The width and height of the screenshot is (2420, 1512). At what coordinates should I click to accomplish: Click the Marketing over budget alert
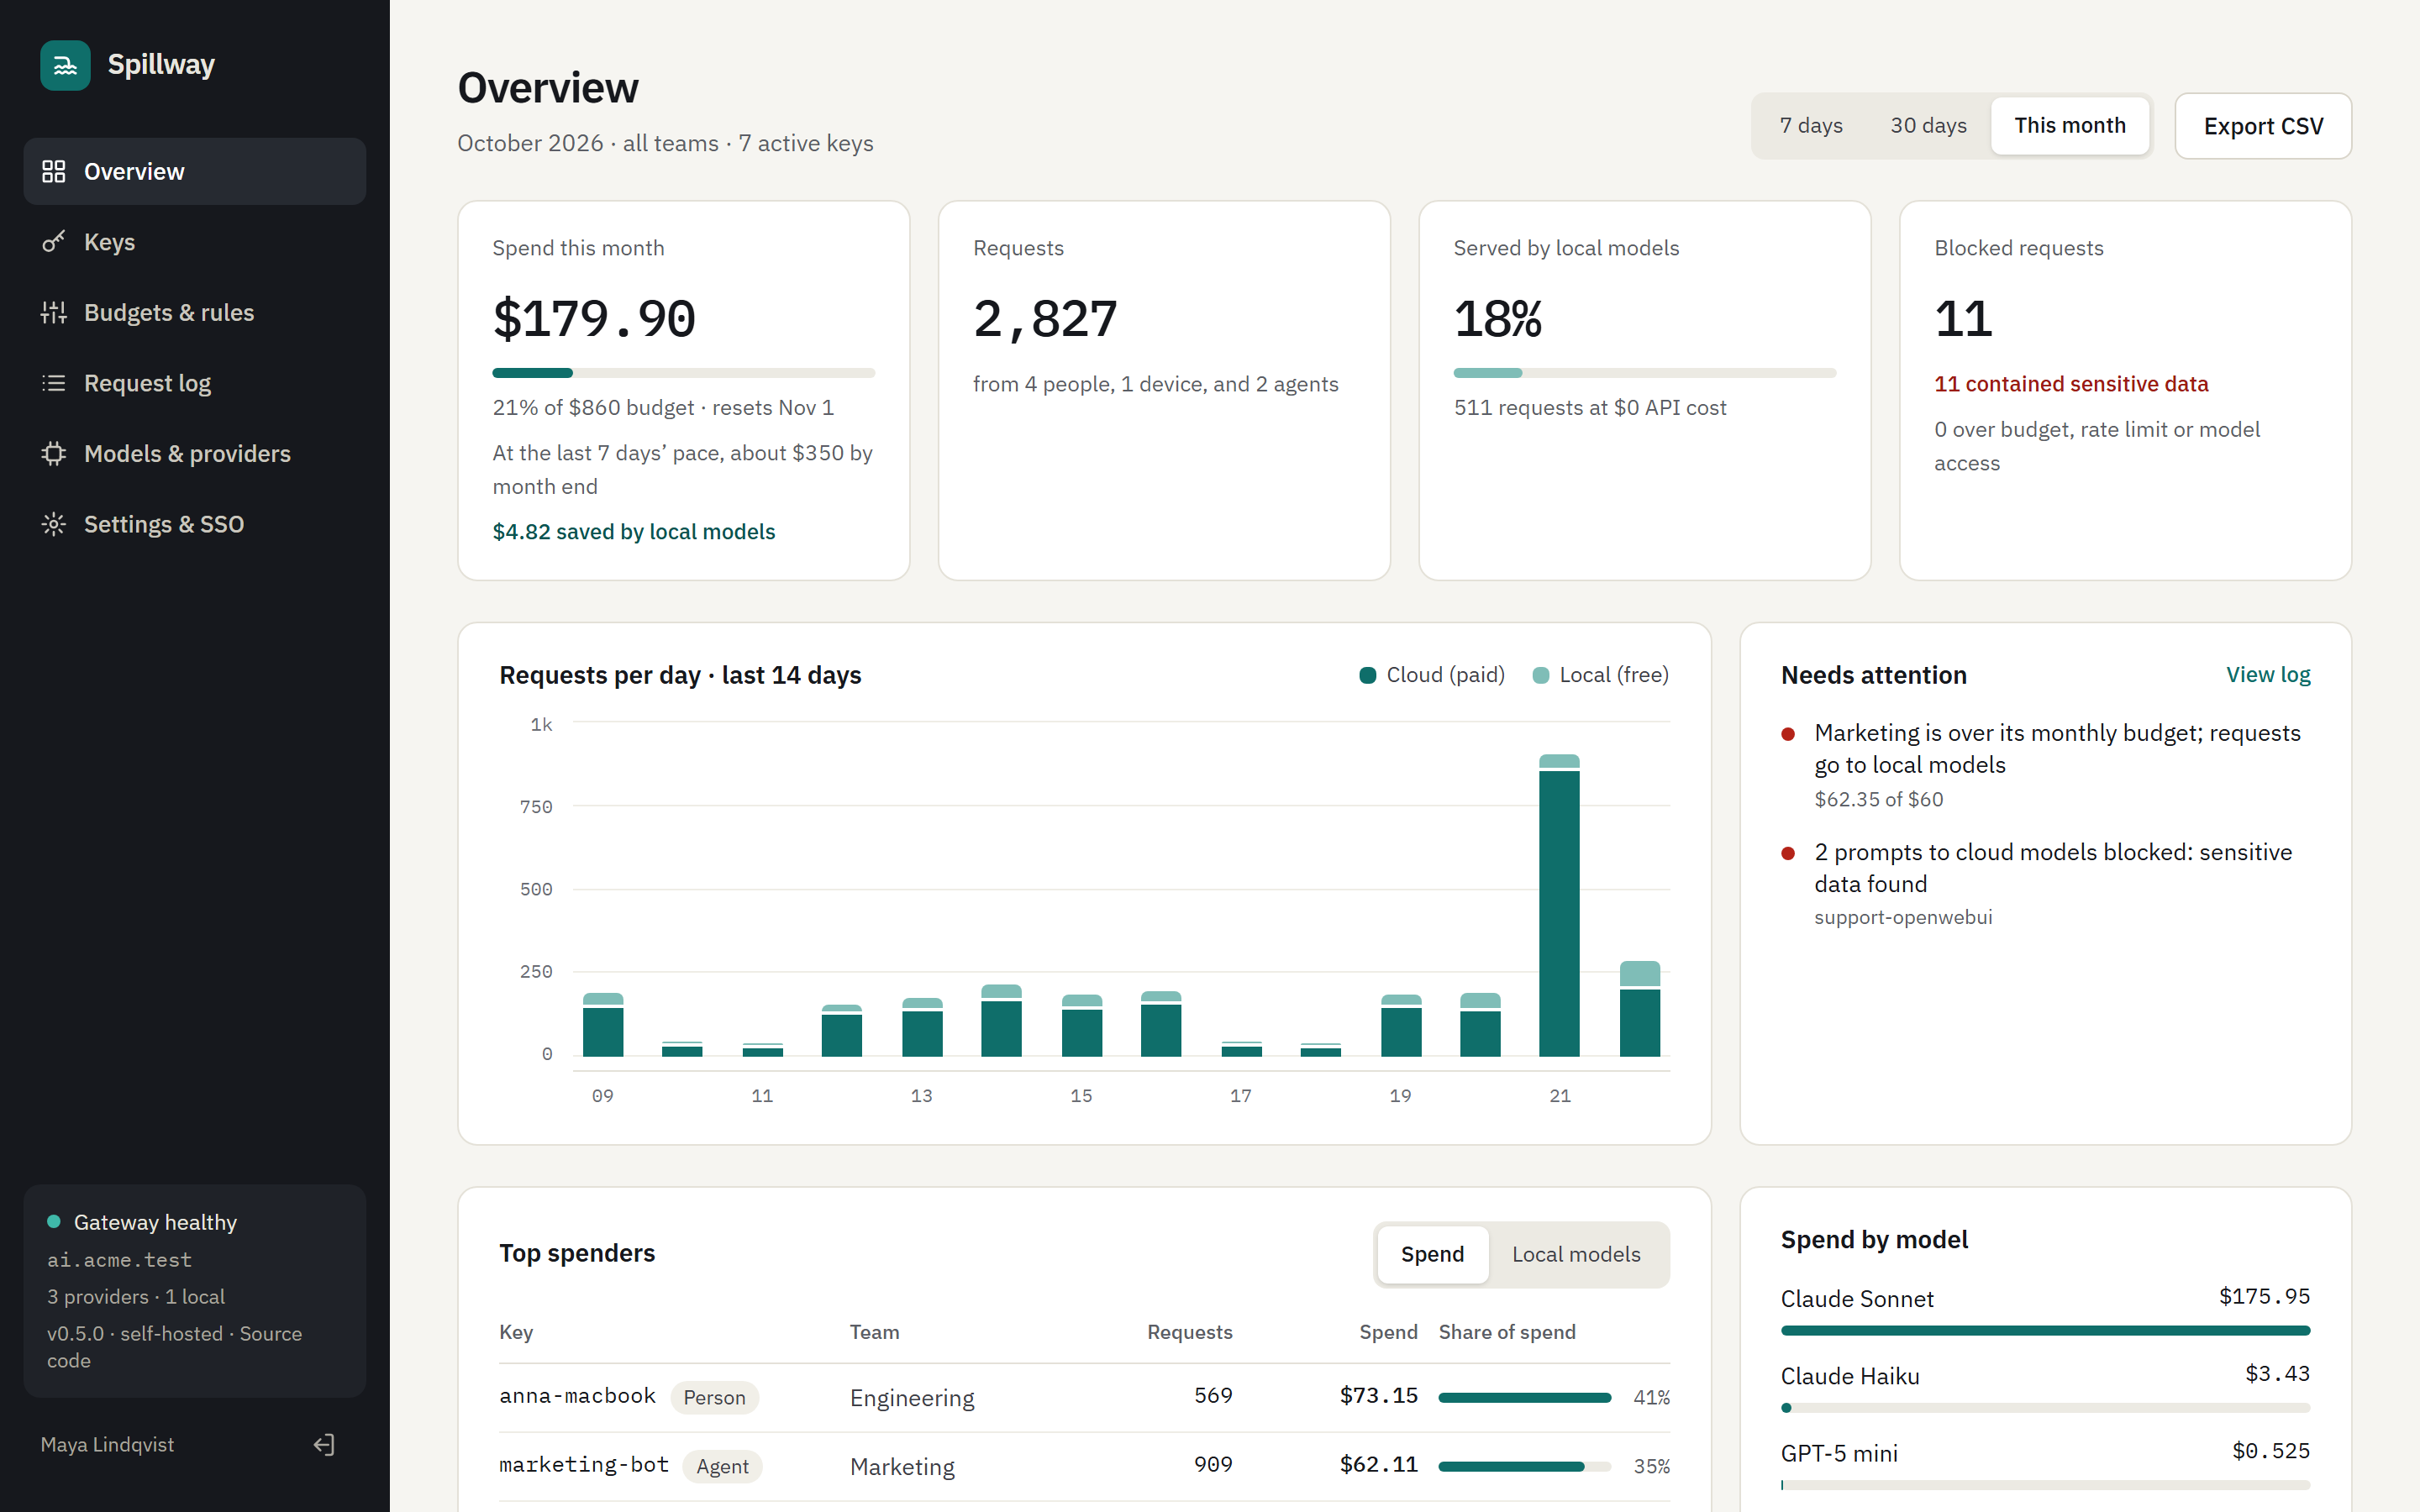[x=2045, y=765]
